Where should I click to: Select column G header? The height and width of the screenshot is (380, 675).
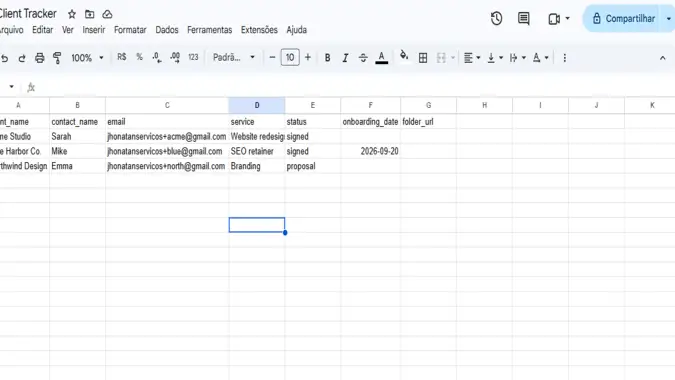(x=428, y=105)
